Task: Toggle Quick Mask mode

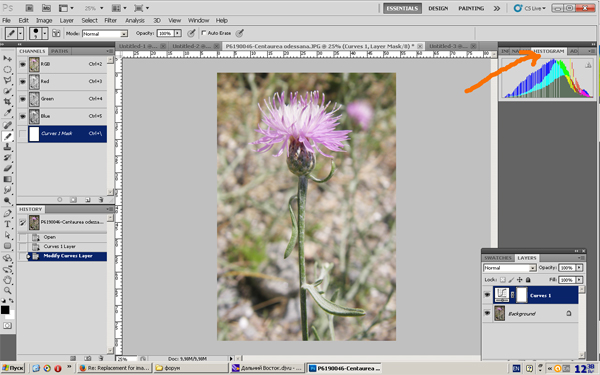Action: pyautogui.click(x=7, y=326)
